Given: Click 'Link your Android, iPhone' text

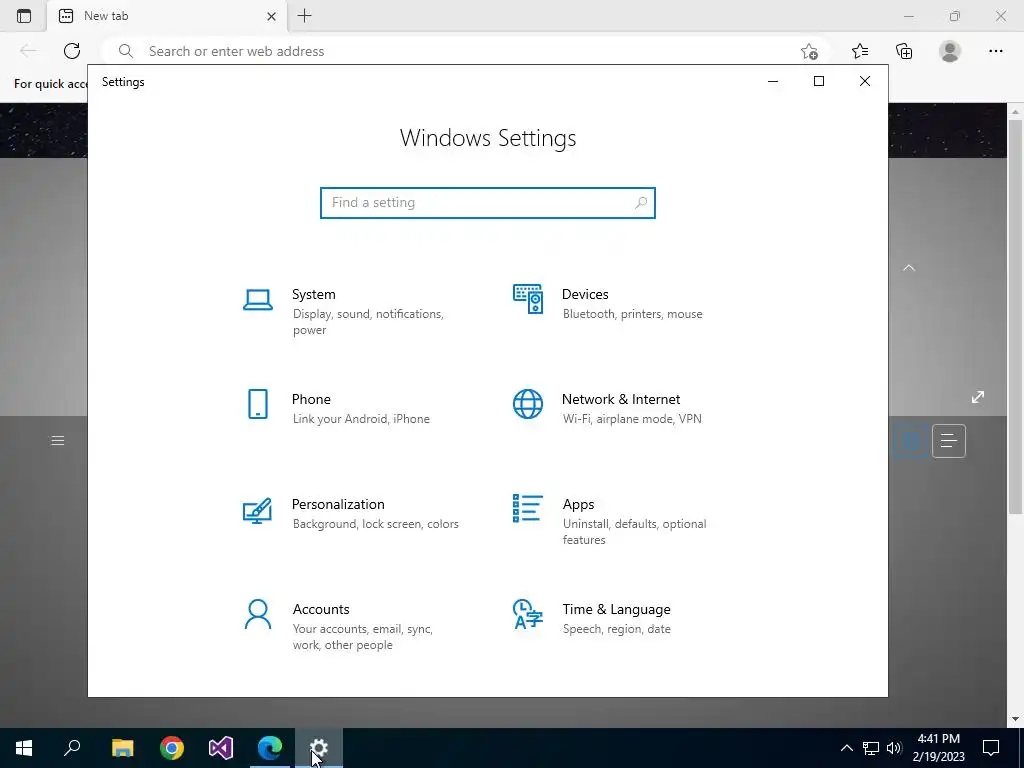Looking at the screenshot, I should [x=361, y=419].
